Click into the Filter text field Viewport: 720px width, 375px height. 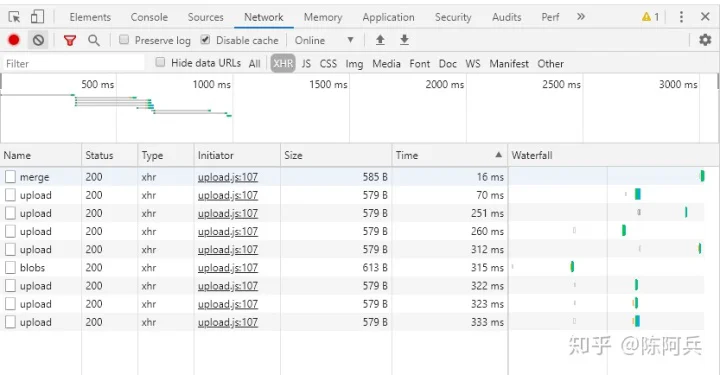pos(73,63)
